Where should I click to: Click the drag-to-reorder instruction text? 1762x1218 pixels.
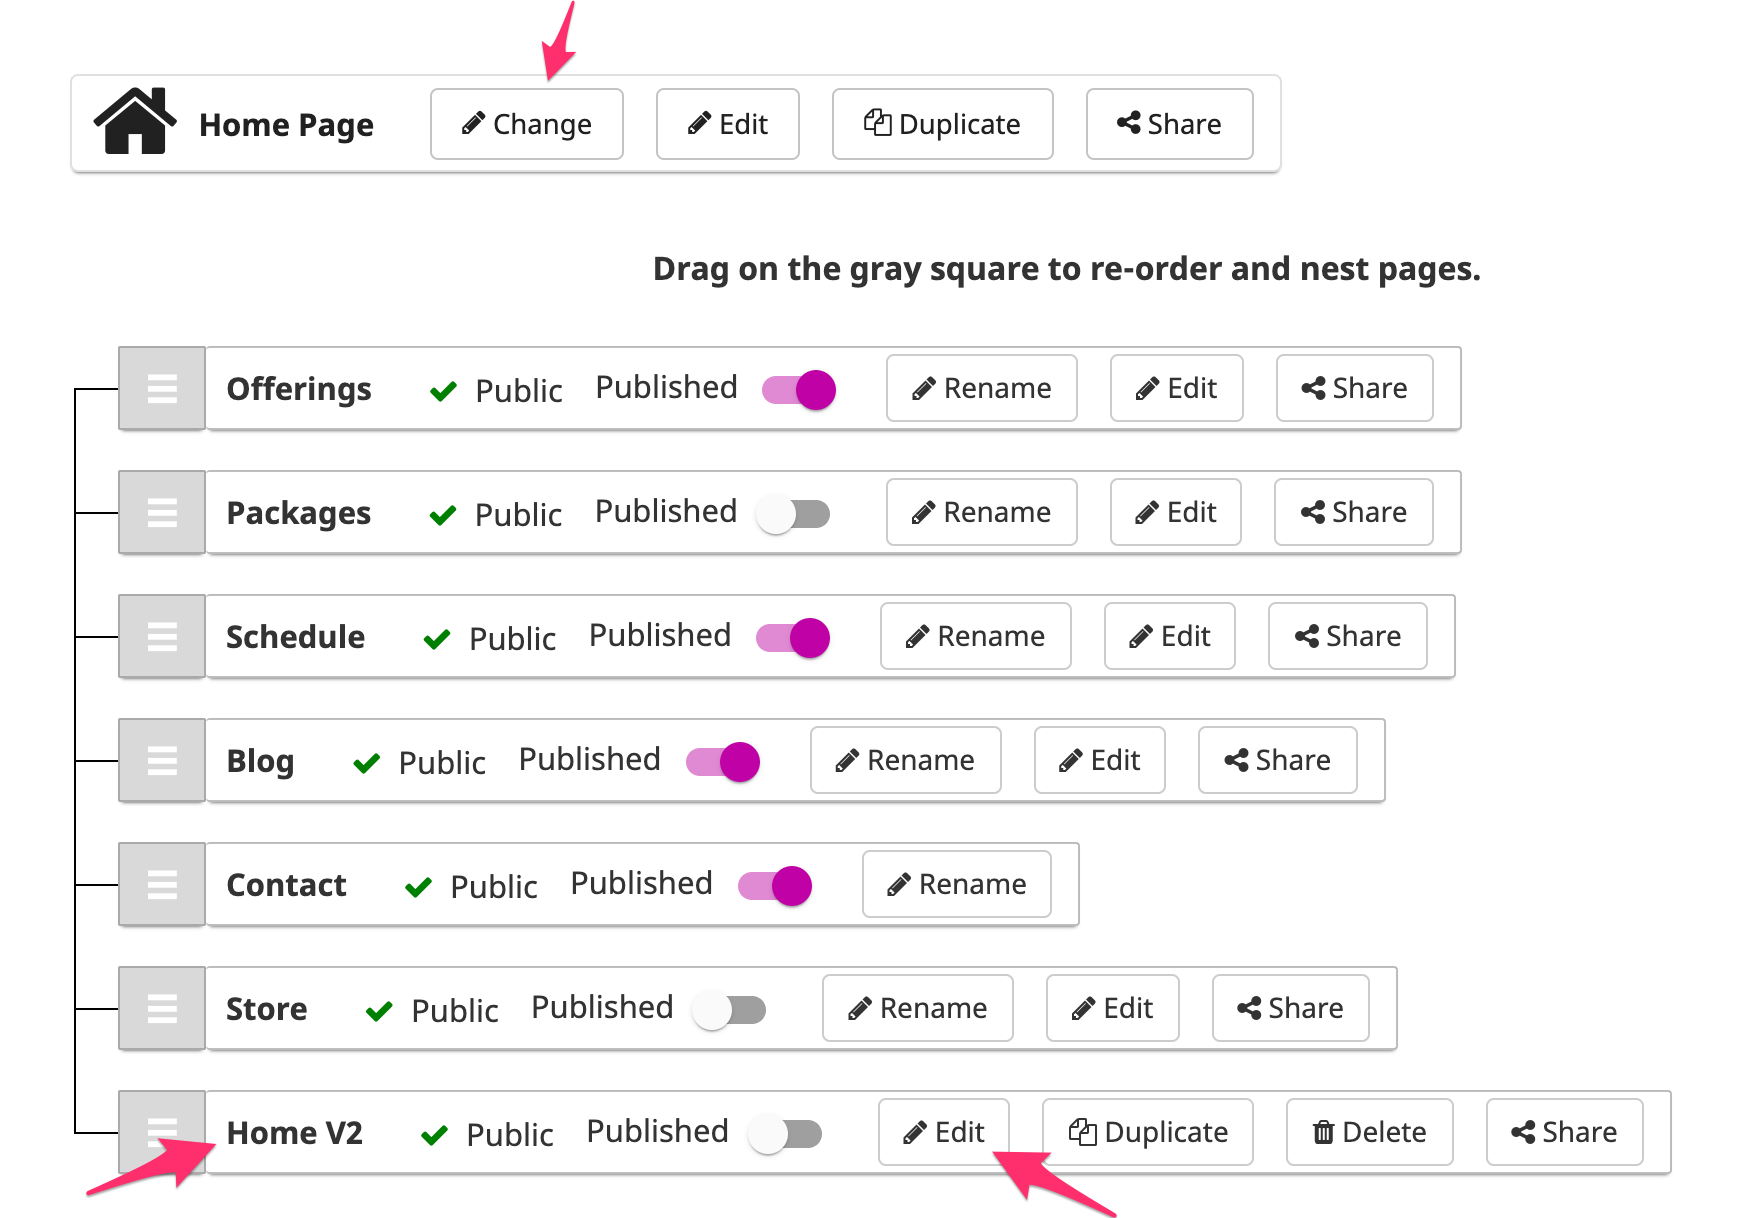pyautogui.click(x=1067, y=269)
